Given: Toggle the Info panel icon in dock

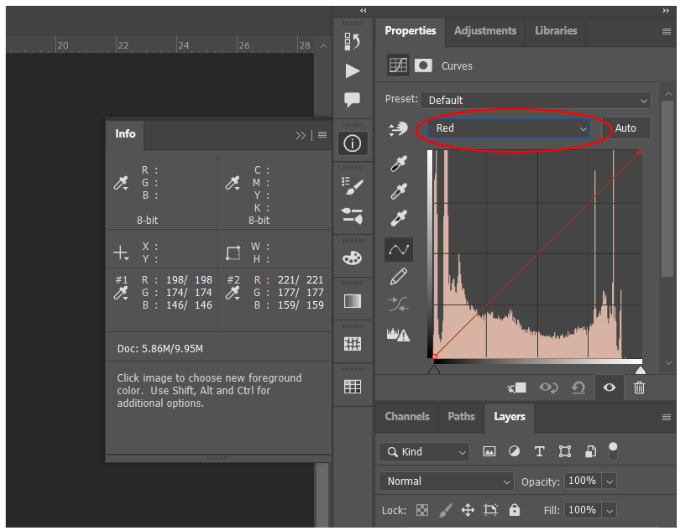Looking at the screenshot, I should [352, 143].
